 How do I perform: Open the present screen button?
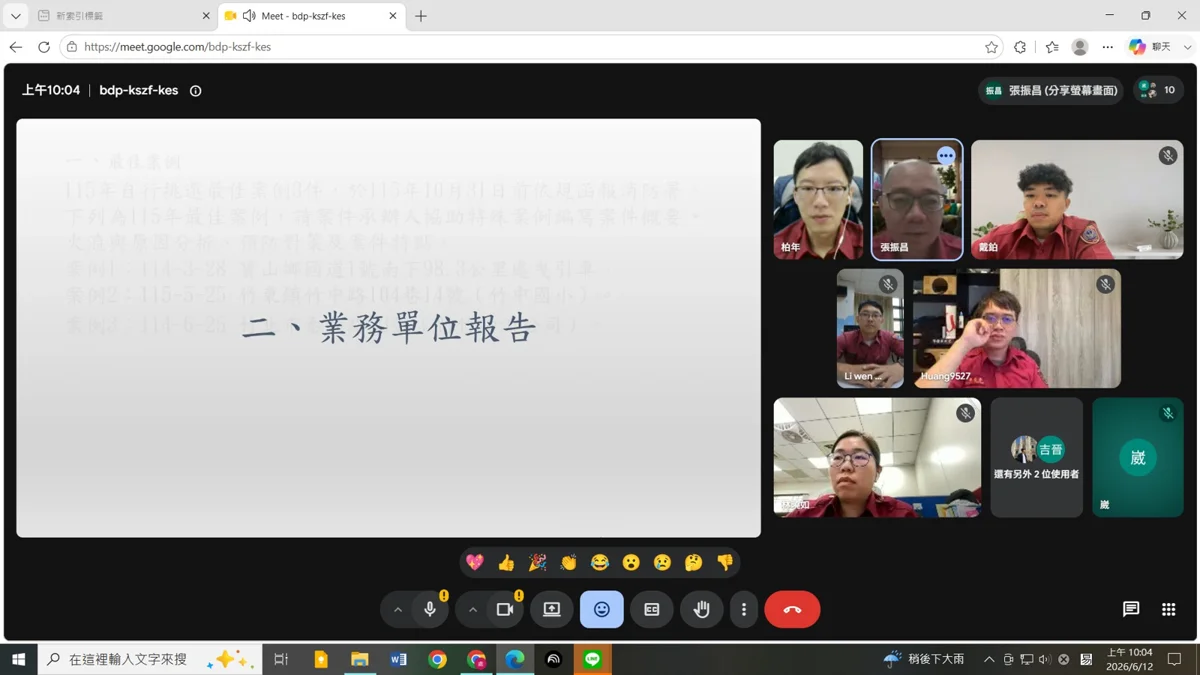coord(552,610)
